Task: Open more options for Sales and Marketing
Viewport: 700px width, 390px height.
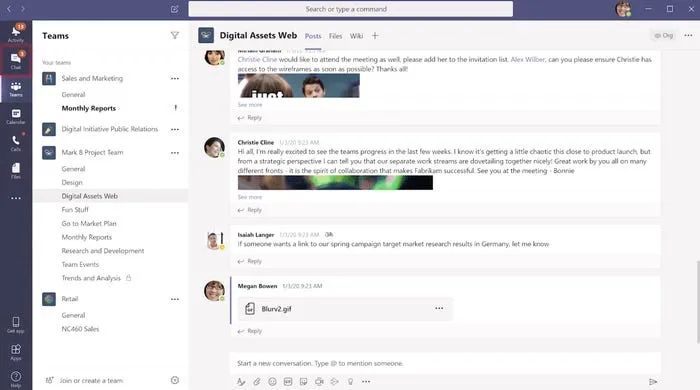Action: tap(175, 79)
